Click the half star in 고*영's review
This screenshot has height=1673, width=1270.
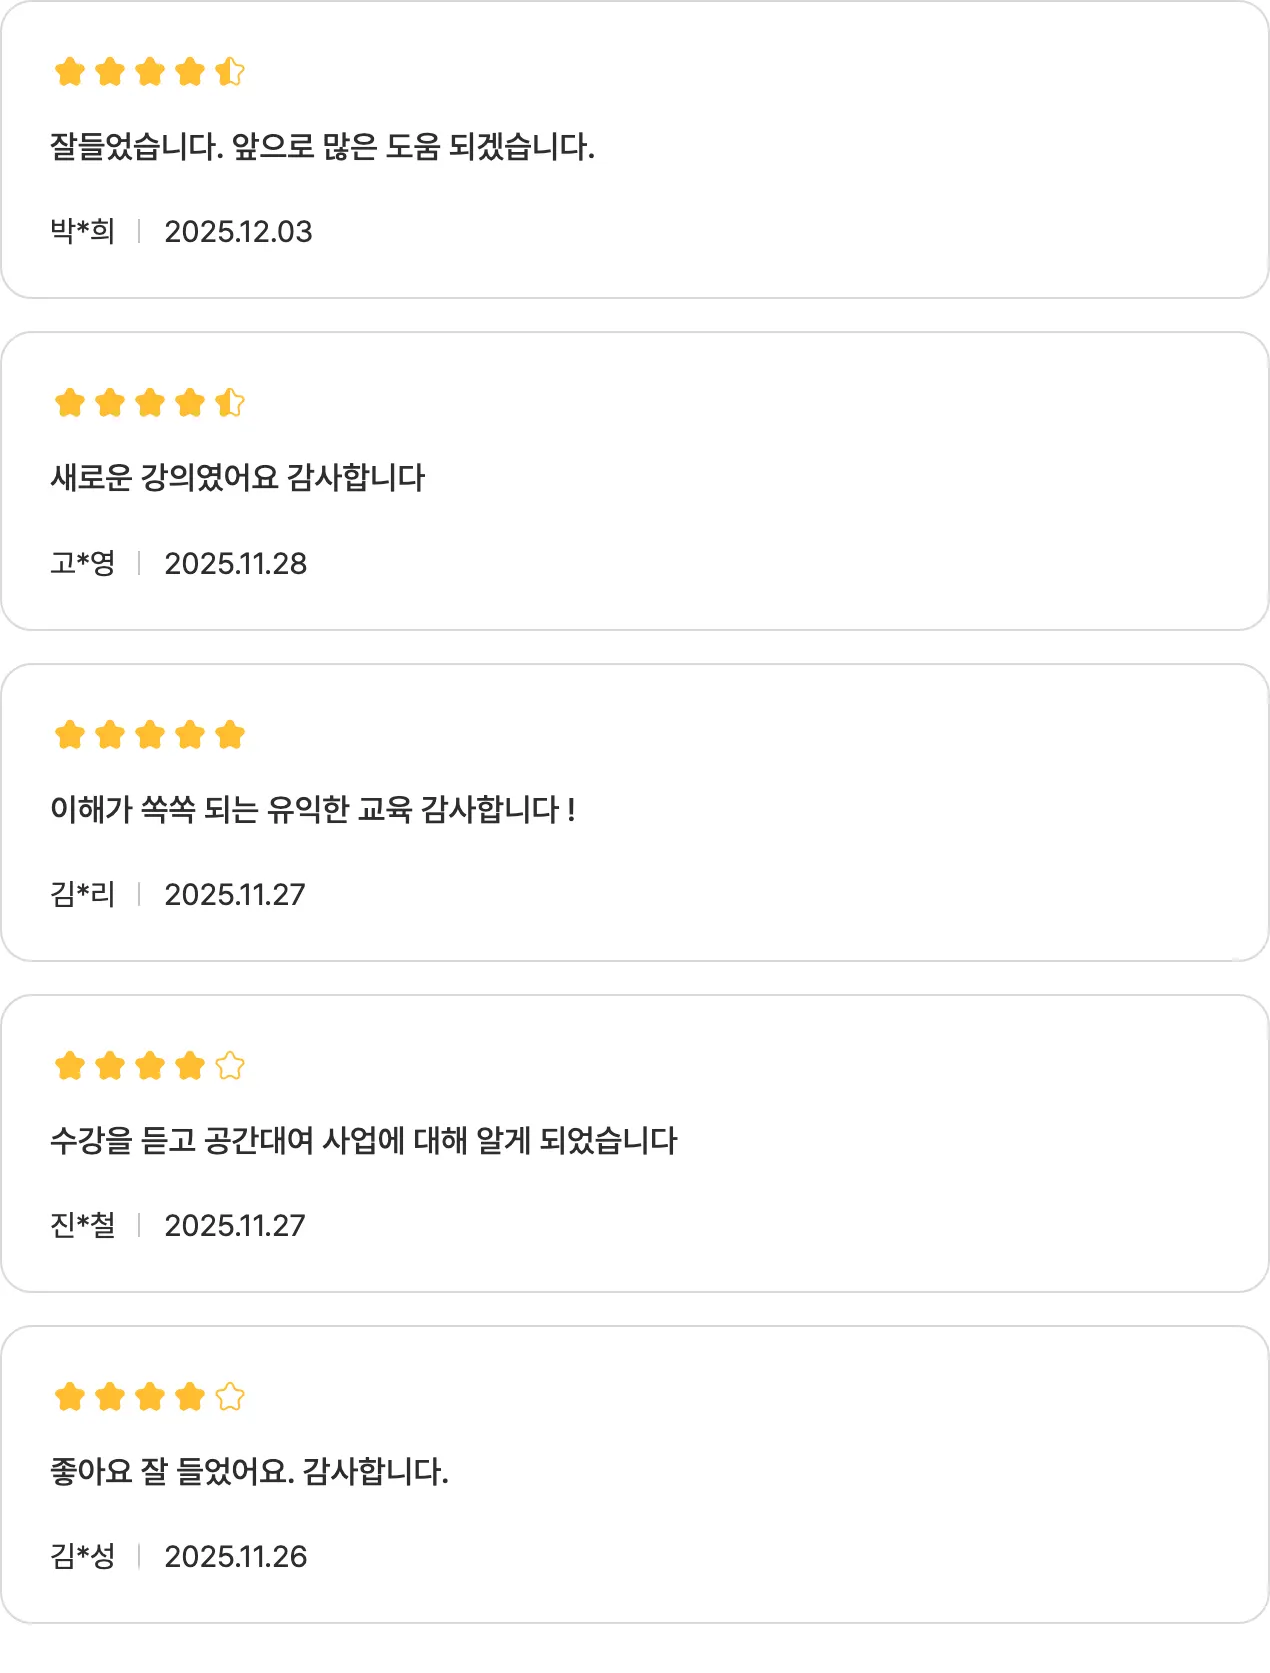pos(230,403)
